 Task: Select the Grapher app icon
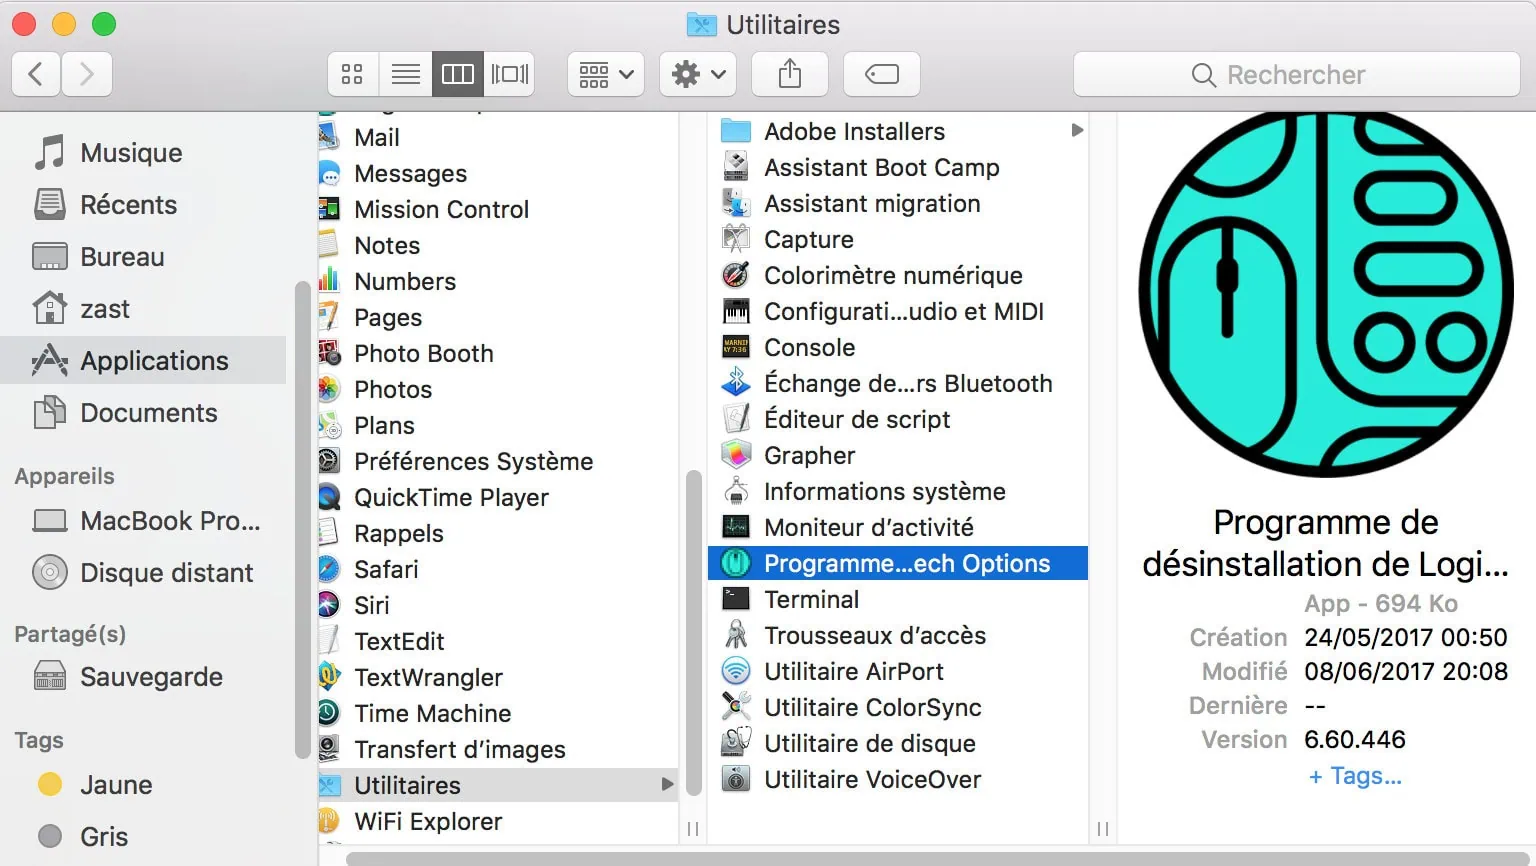736,455
